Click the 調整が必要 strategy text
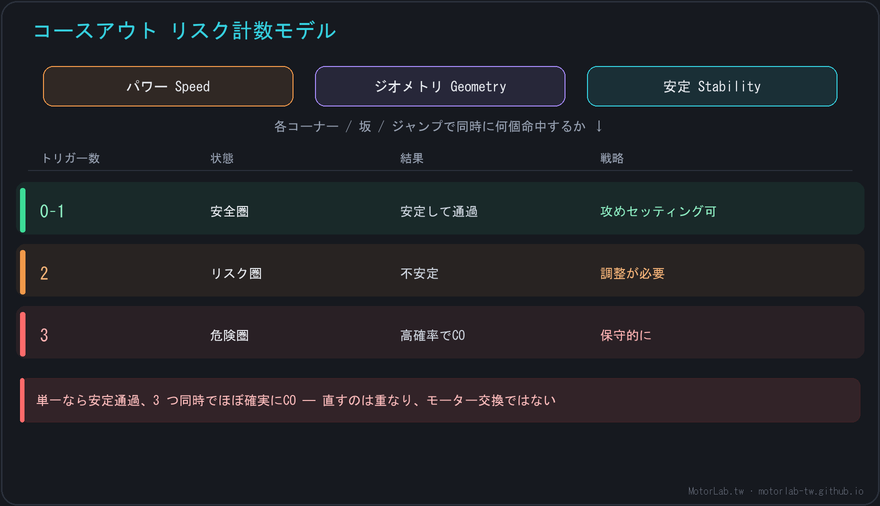 tap(632, 273)
